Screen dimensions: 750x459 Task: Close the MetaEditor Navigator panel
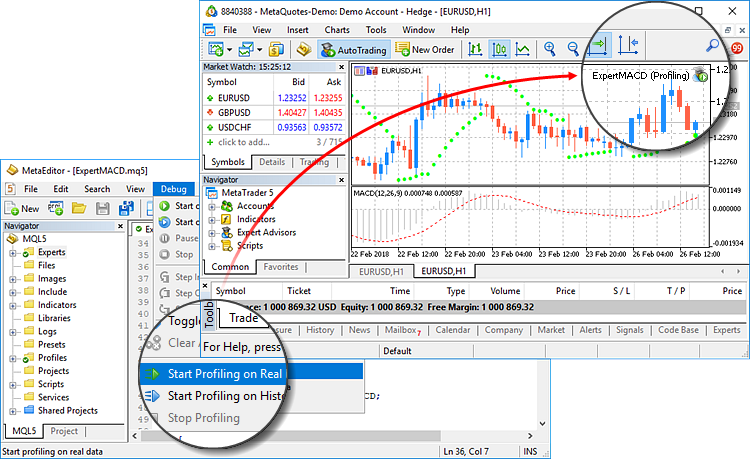121,226
